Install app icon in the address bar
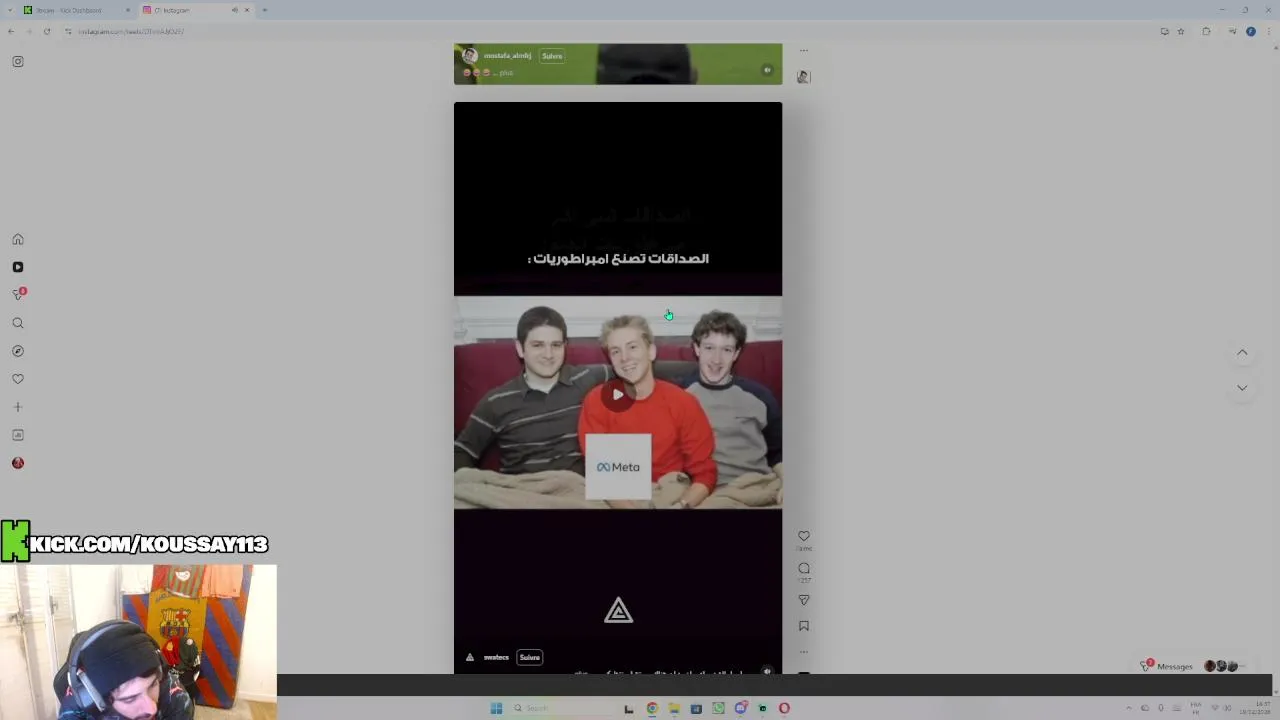The image size is (1280, 720). [x=1164, y=31]
